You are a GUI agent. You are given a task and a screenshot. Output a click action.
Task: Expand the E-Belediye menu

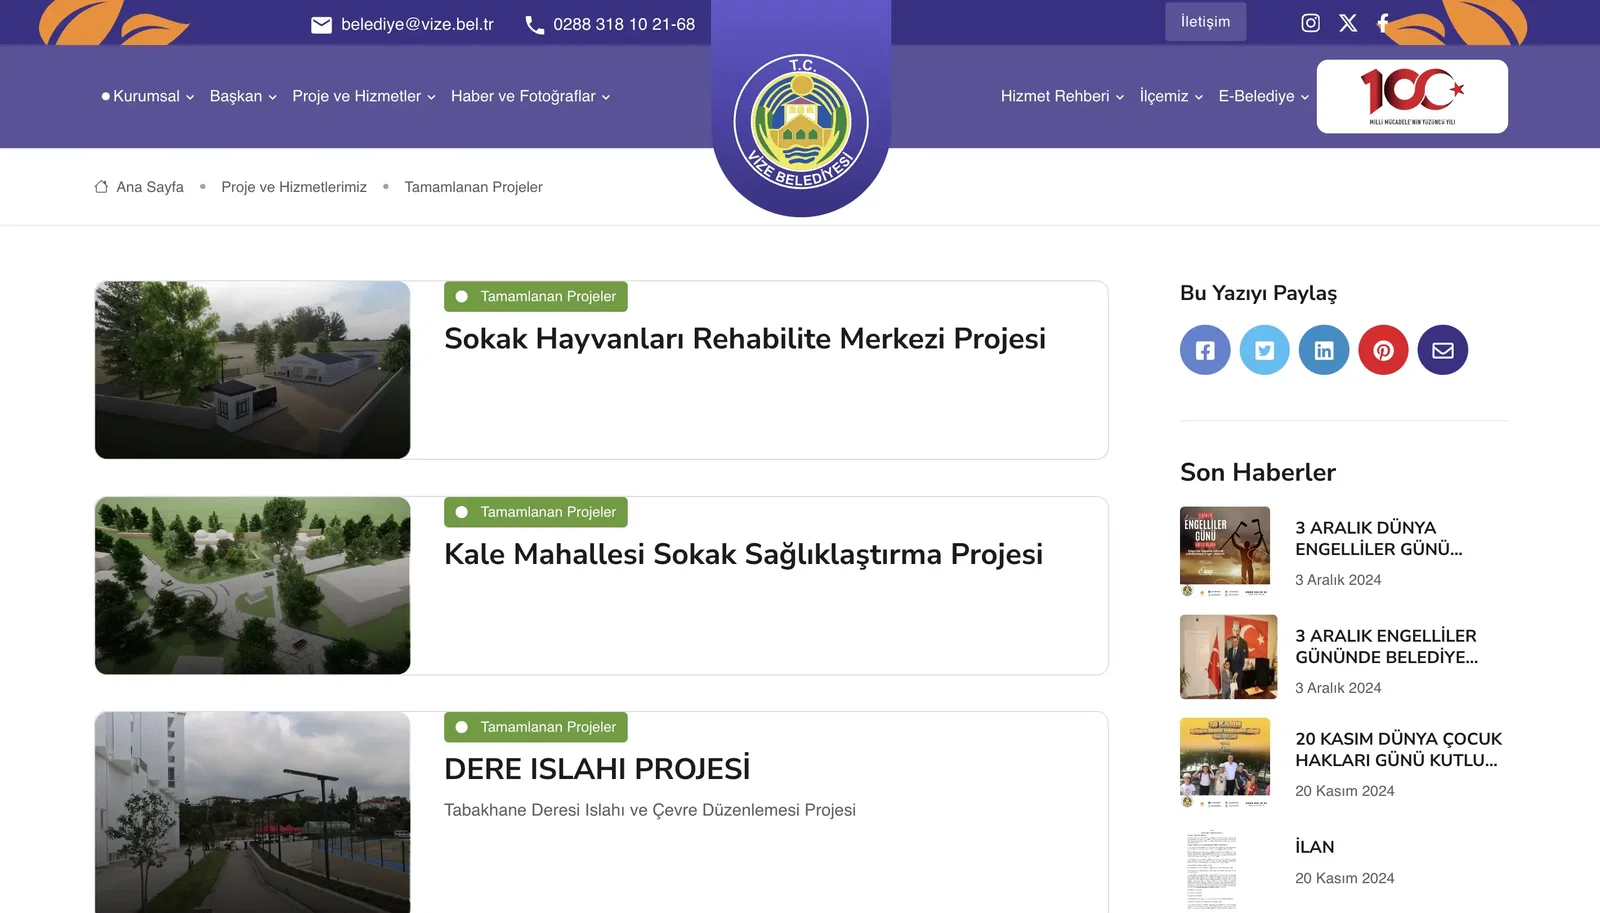point(1263,96)
